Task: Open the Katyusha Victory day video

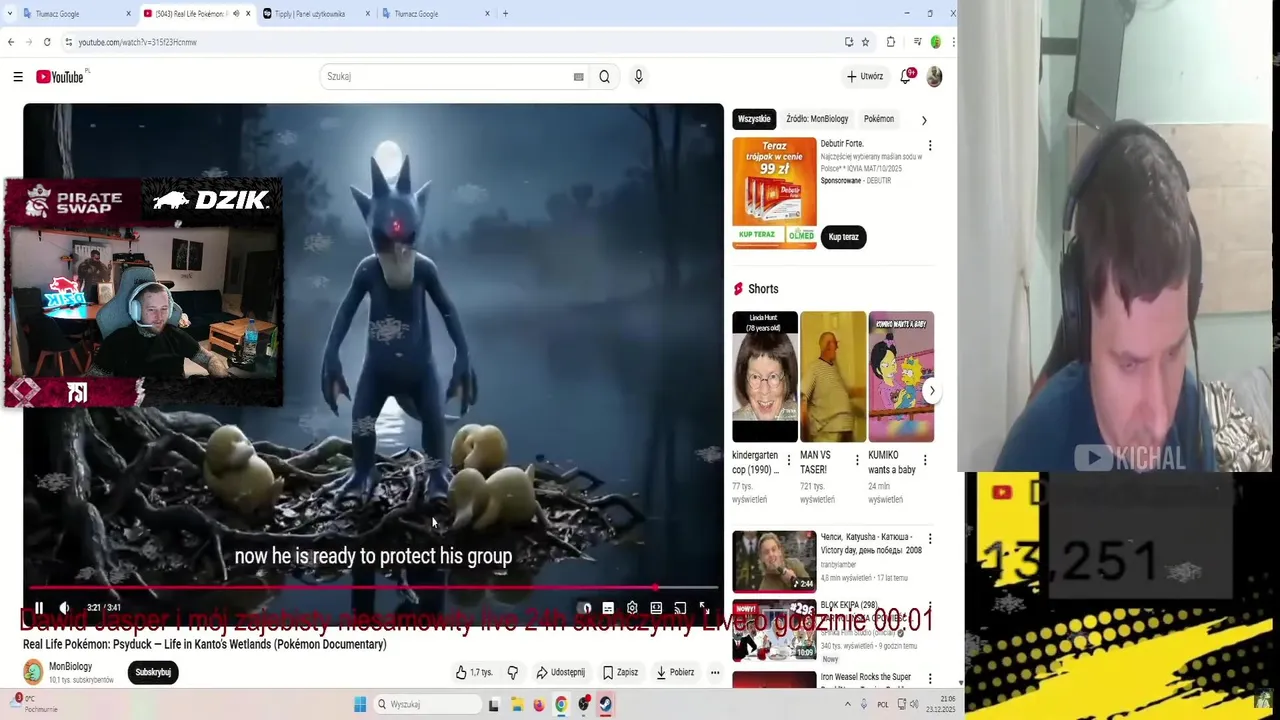Action: pos(774,561)
